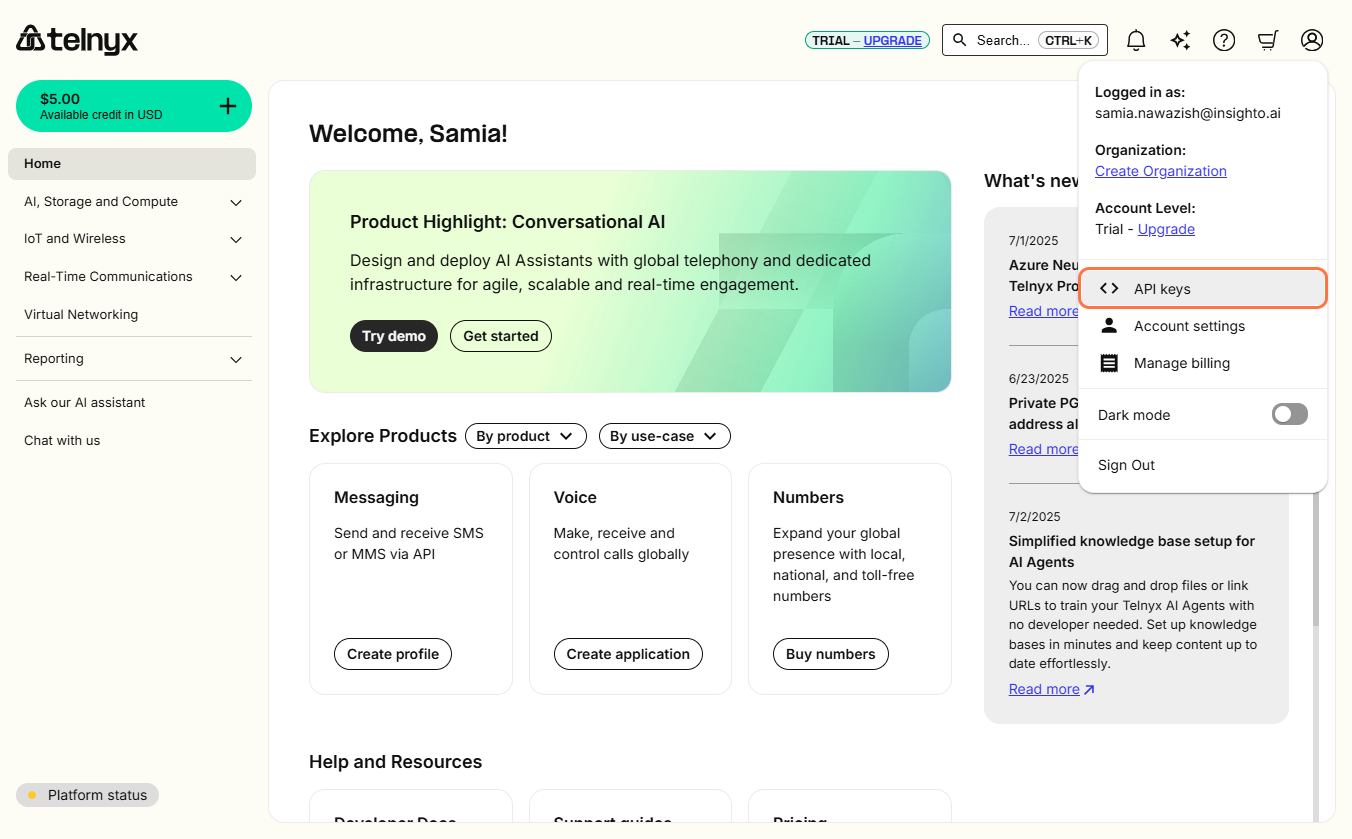The height and width of the screenshot is (839, 1352).
Task: Click the Get started button
Action: point(501,336)
